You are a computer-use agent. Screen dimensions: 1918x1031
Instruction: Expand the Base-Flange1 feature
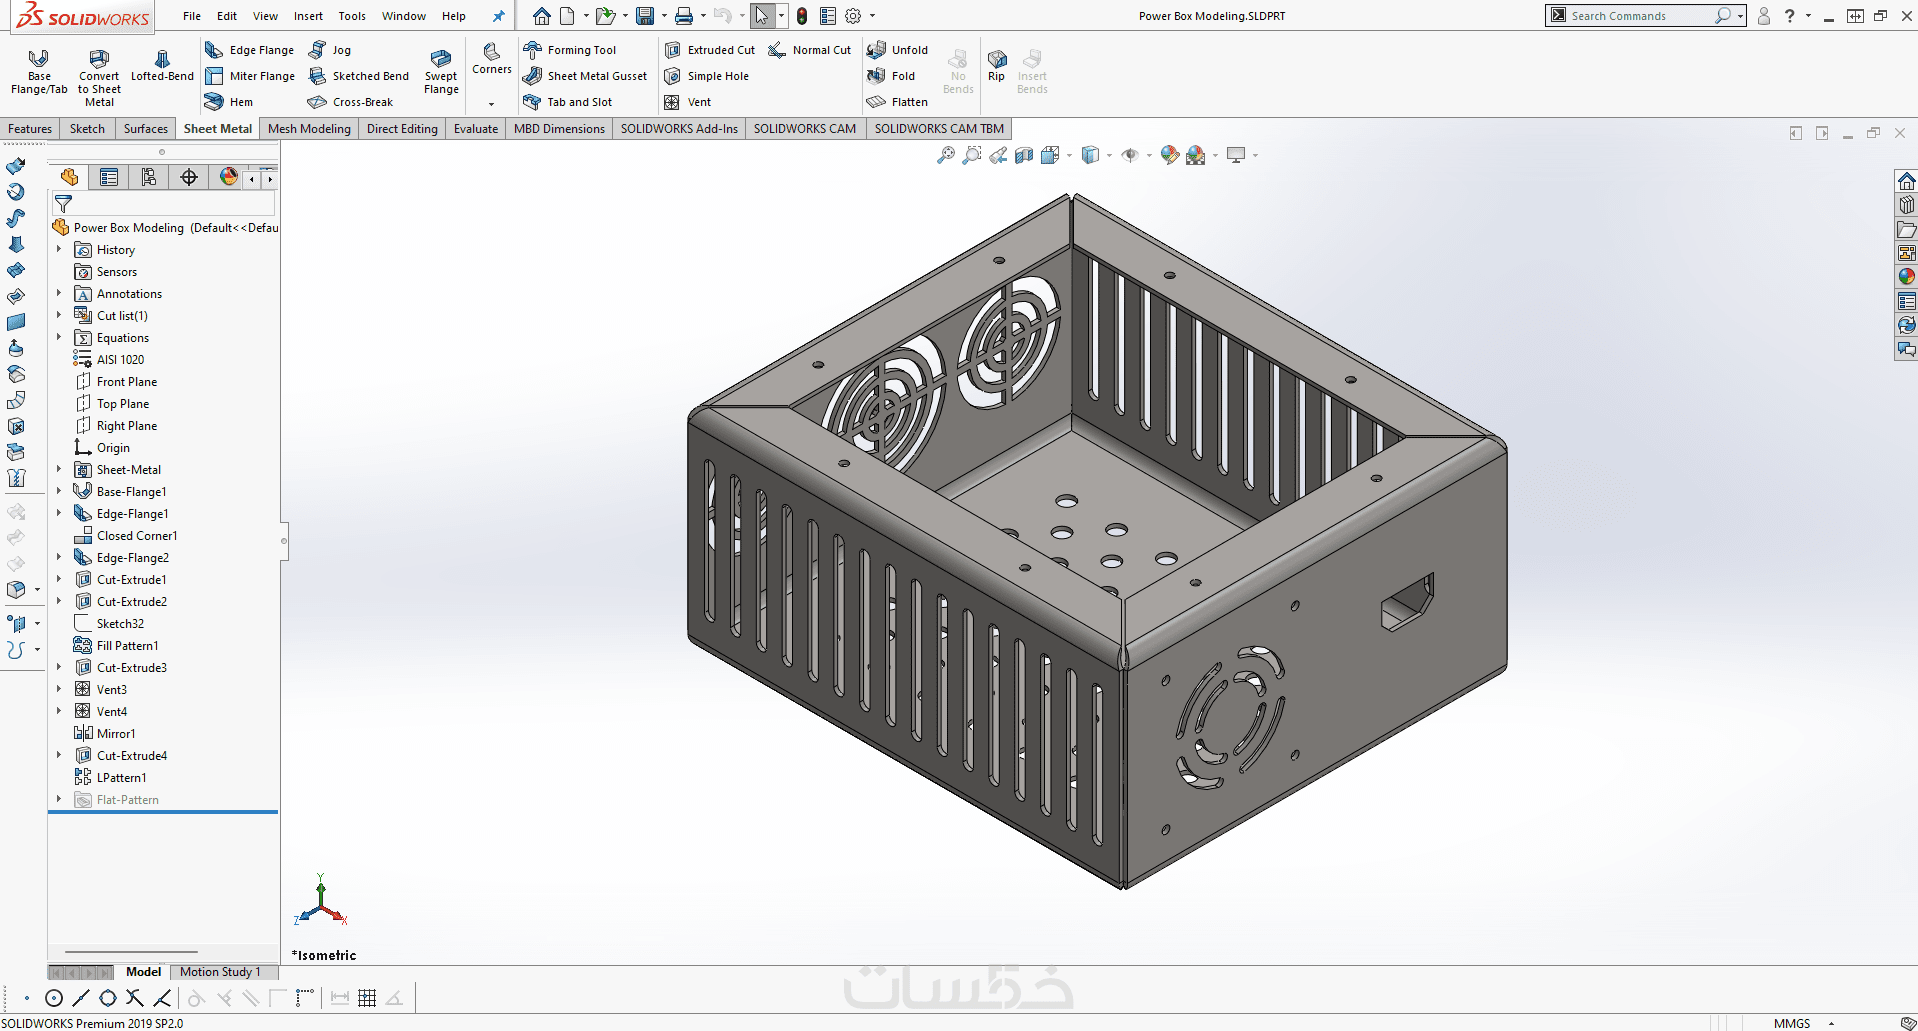click(x=59, y=492)
